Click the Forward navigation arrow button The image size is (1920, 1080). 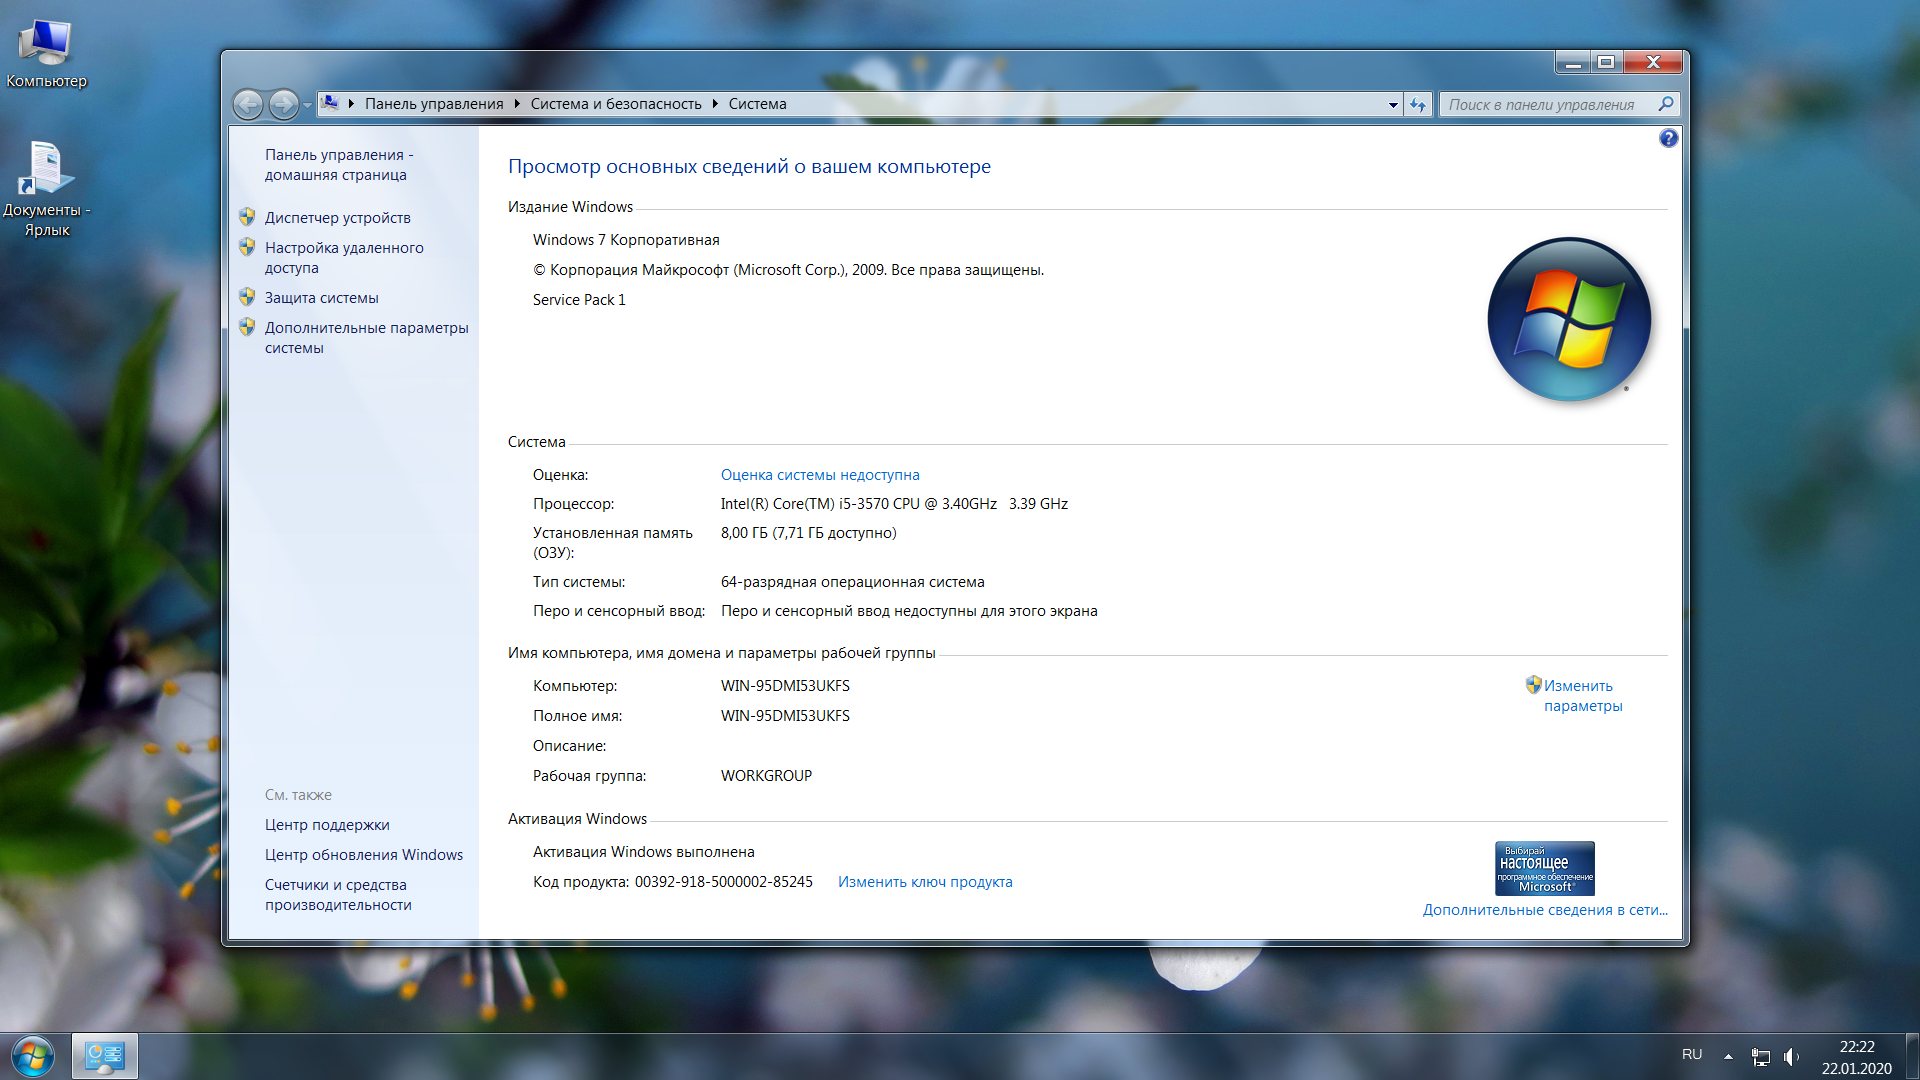284,104
